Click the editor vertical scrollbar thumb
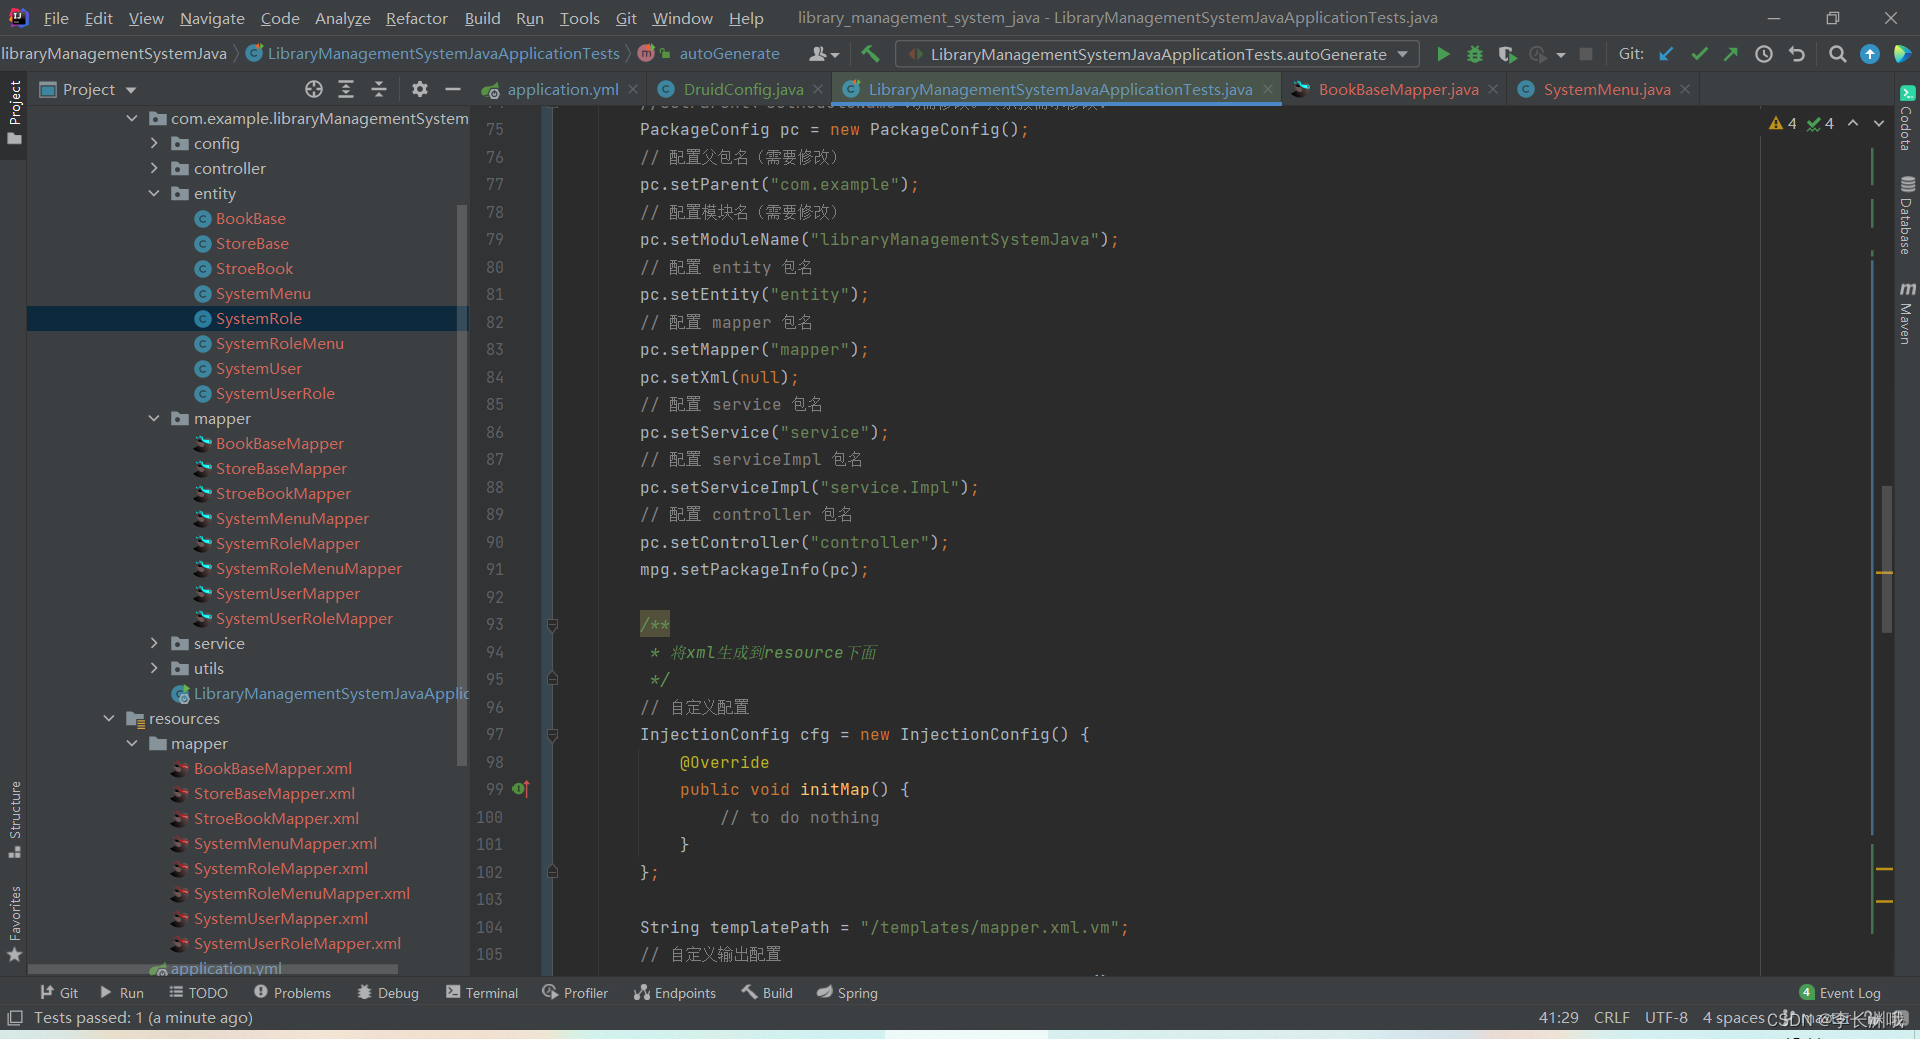The height and width of the screenshot is (1039, 1920). click(1887, 558)
